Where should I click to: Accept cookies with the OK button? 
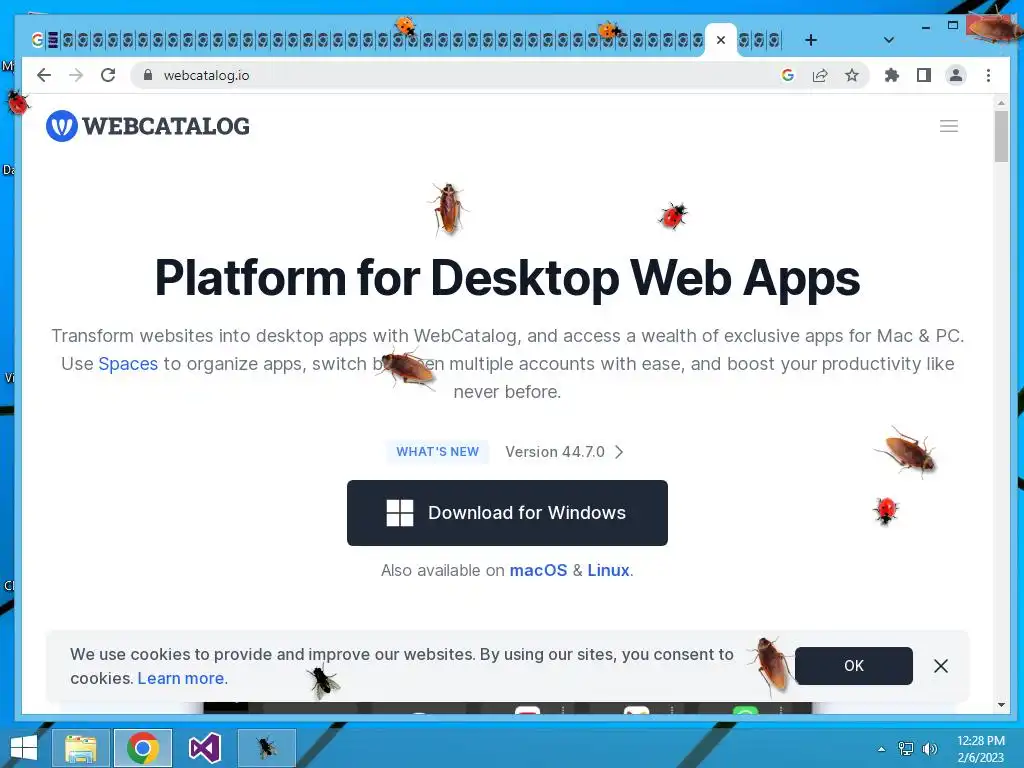point(854,665)
